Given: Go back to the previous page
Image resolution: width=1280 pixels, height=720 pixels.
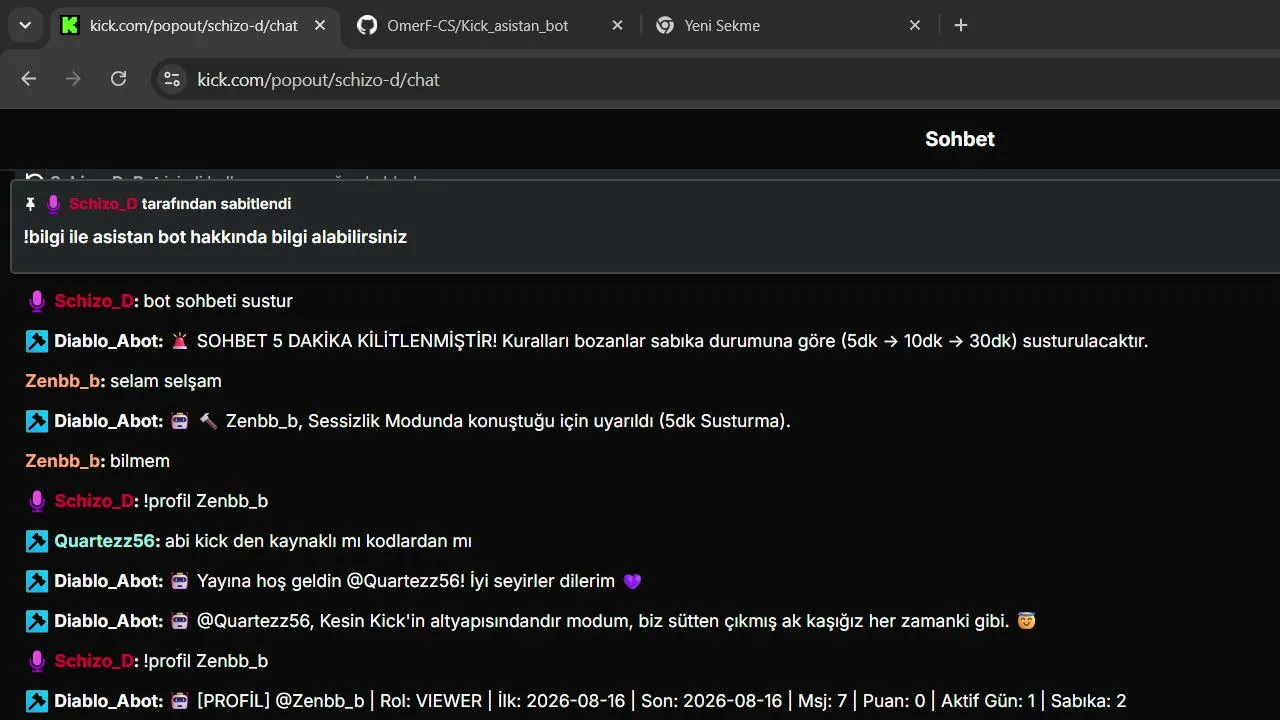Looking at the screenshot, I should click(x=28, y=79).
